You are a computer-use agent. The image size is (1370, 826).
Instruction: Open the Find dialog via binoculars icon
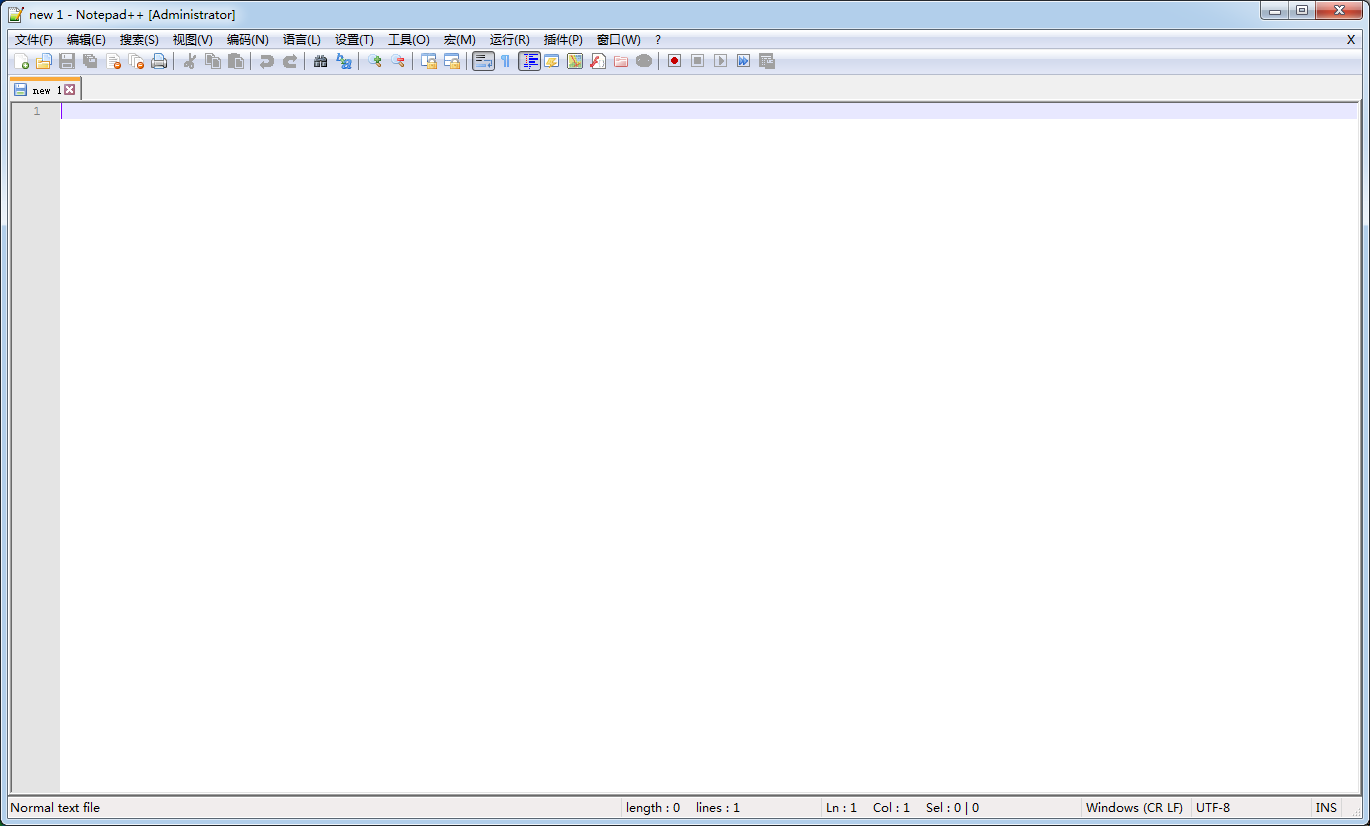tap(320, 61)
